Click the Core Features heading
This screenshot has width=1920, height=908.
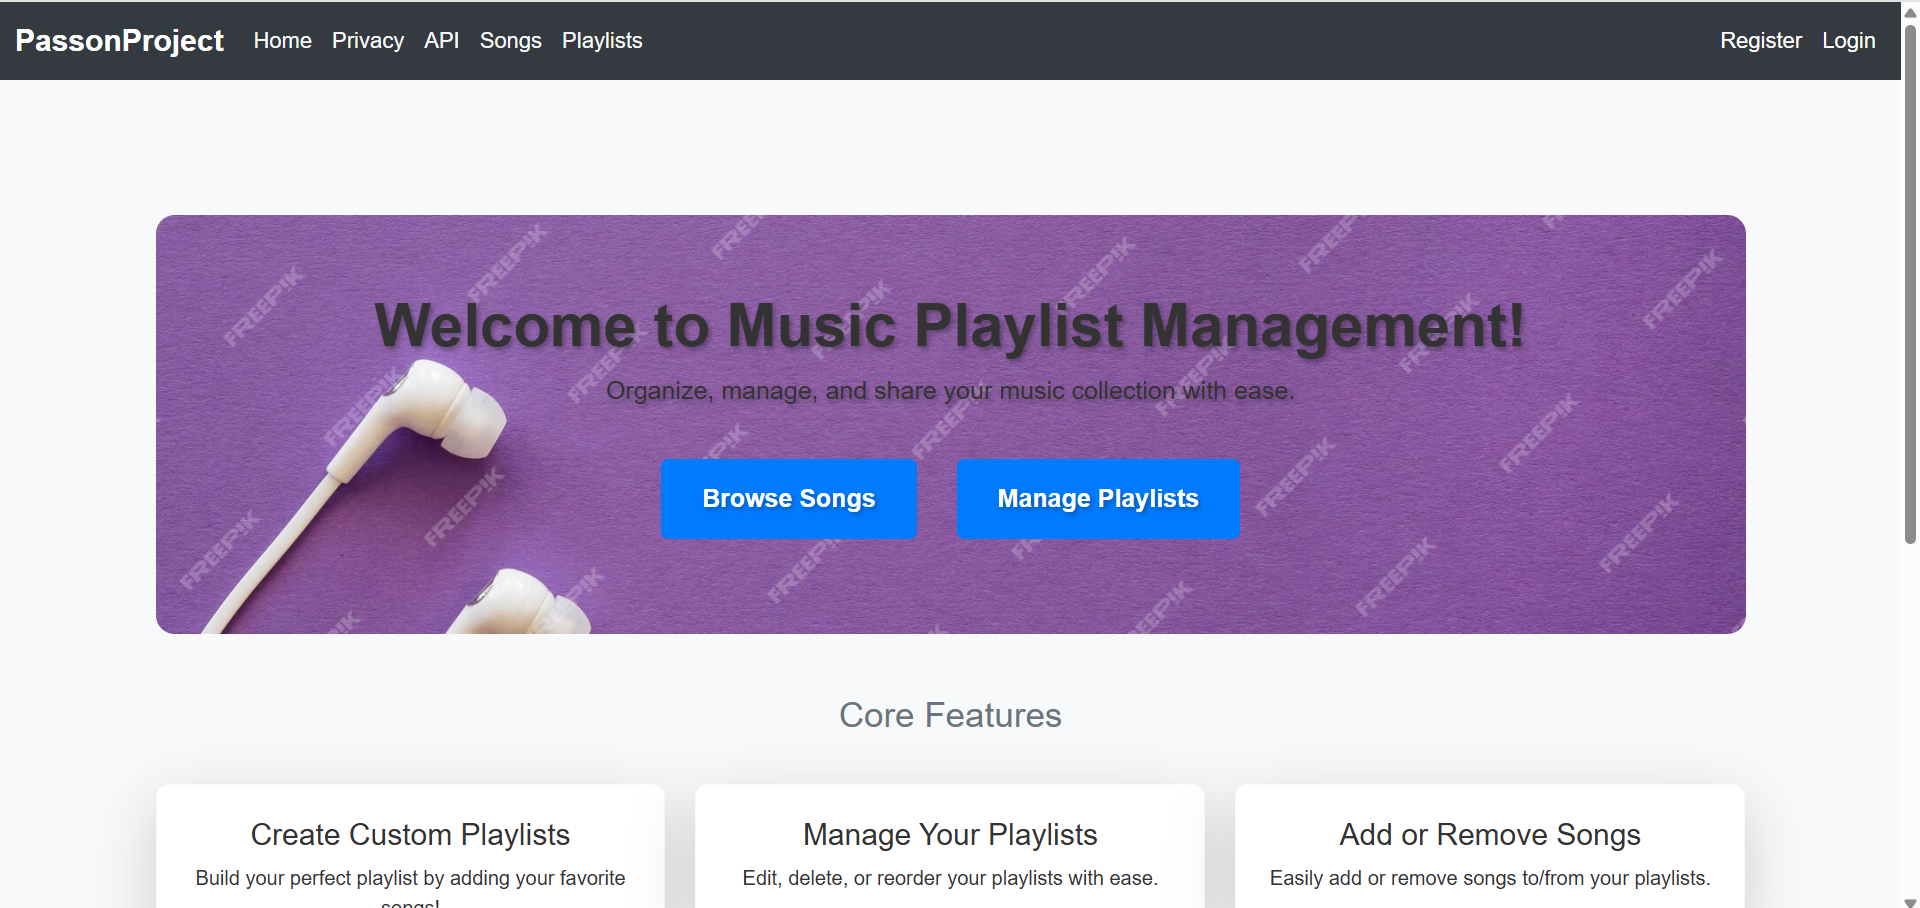tap(949, 715)
